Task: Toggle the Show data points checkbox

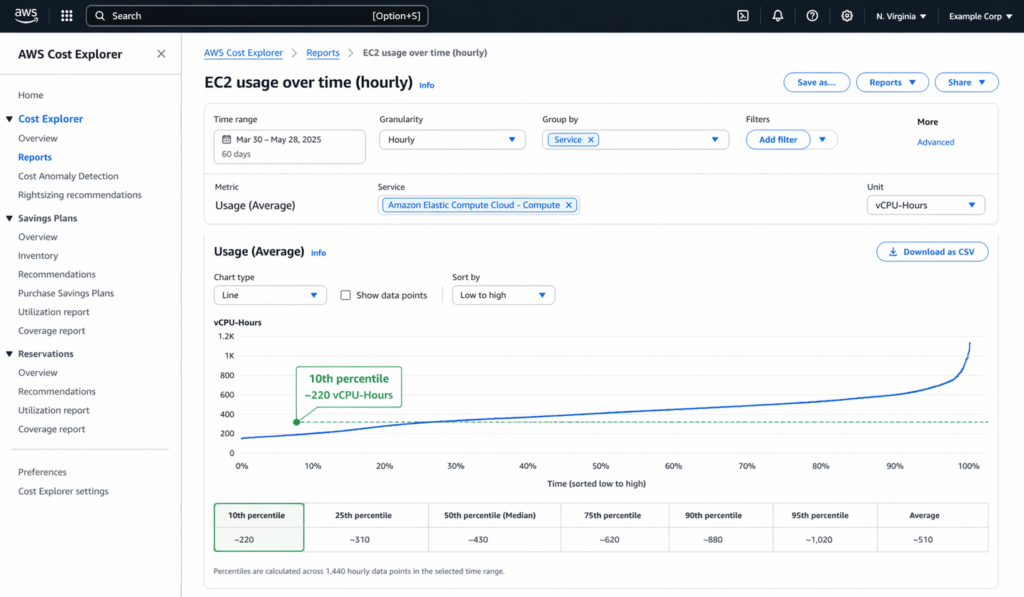Action: 345,294
